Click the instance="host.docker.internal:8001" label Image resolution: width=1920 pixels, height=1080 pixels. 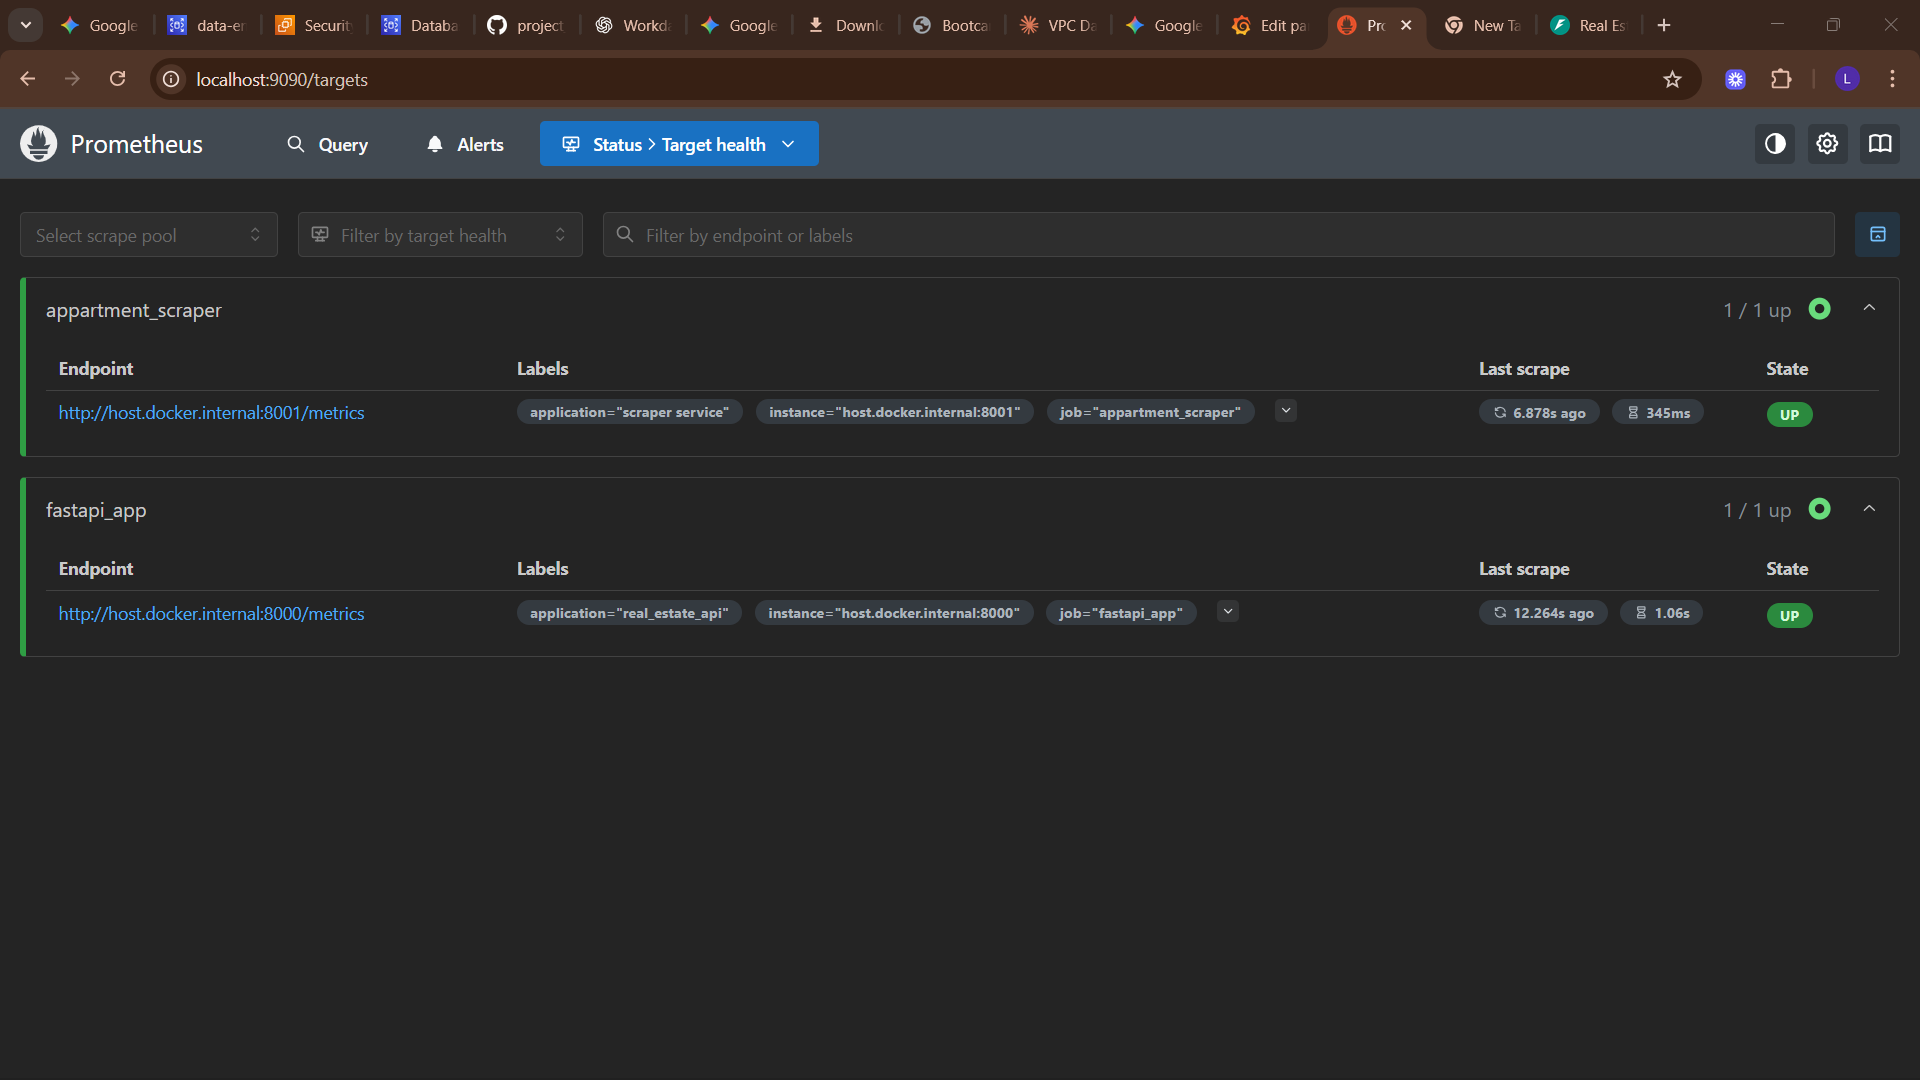894,412
